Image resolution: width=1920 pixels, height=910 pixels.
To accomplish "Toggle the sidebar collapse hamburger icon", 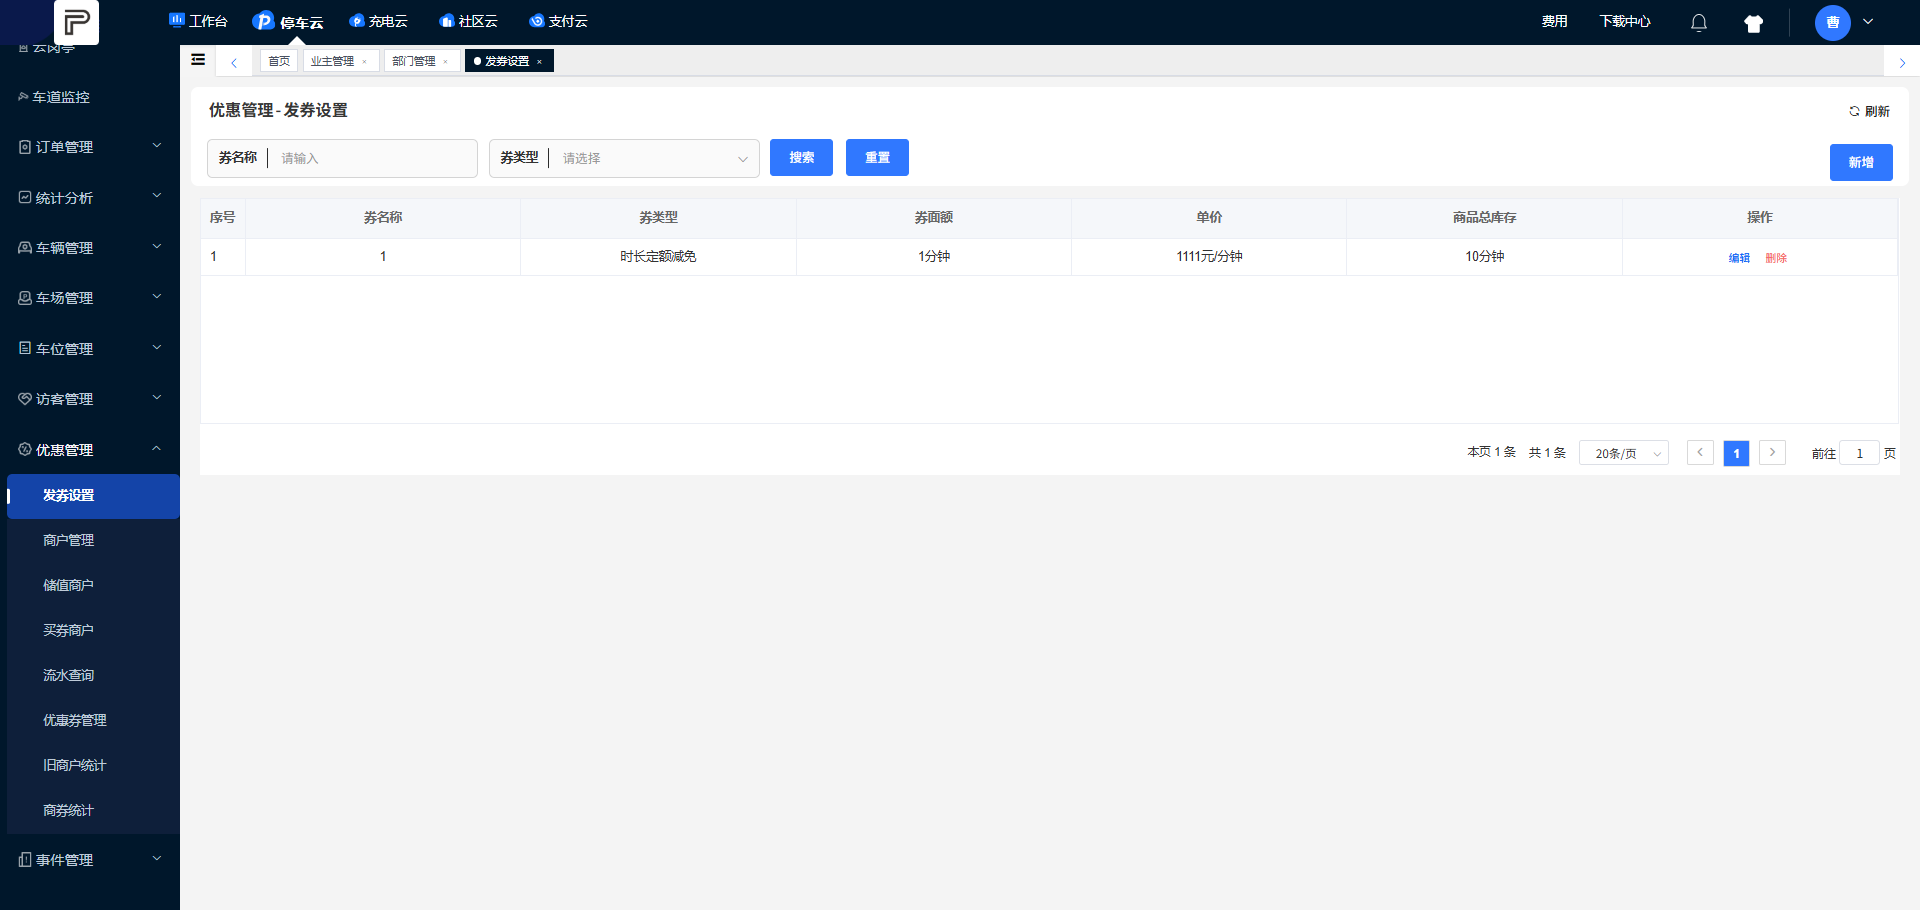I will point(198,60).
